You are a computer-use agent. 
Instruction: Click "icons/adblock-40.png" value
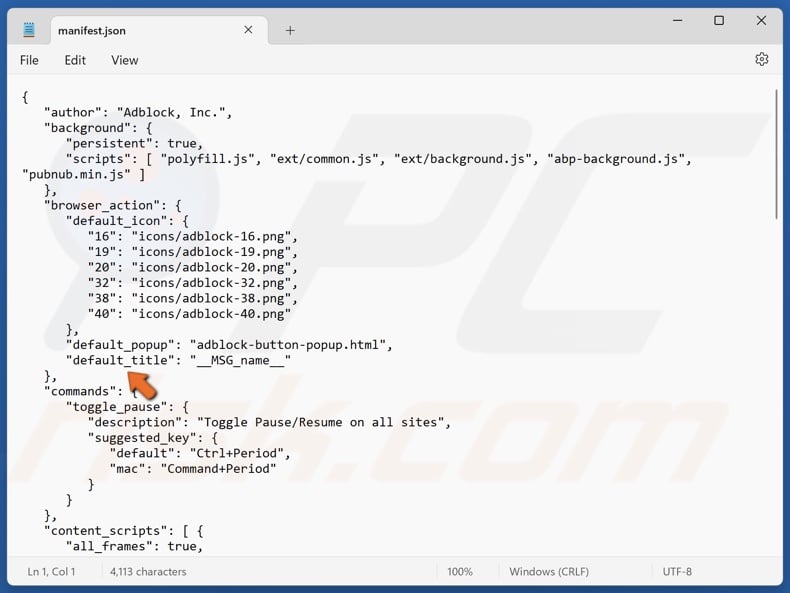pyautogui.click(x=211, y=314)
